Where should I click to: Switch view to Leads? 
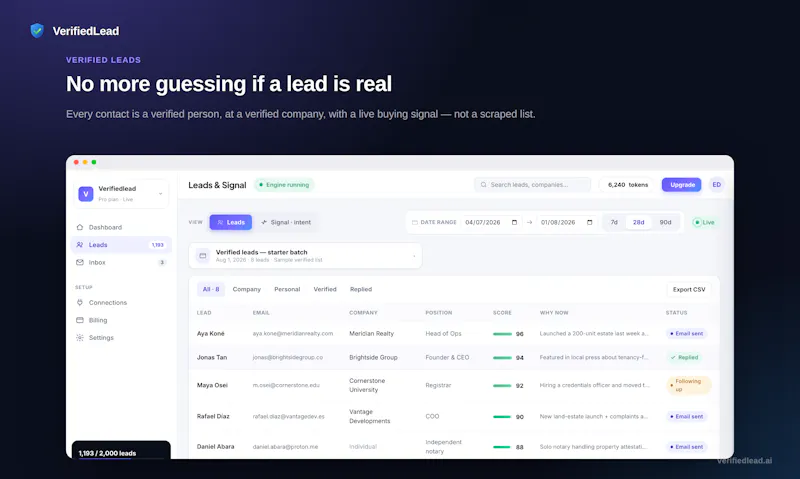(x=231, y=222)
